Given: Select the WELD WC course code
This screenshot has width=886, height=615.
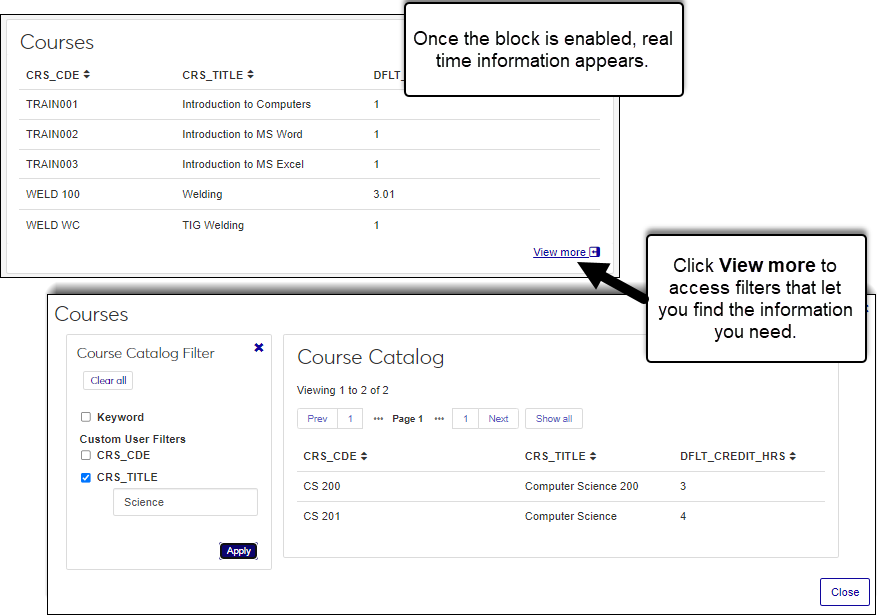Looking at the screenshot, I should click(x=53, y=225).
